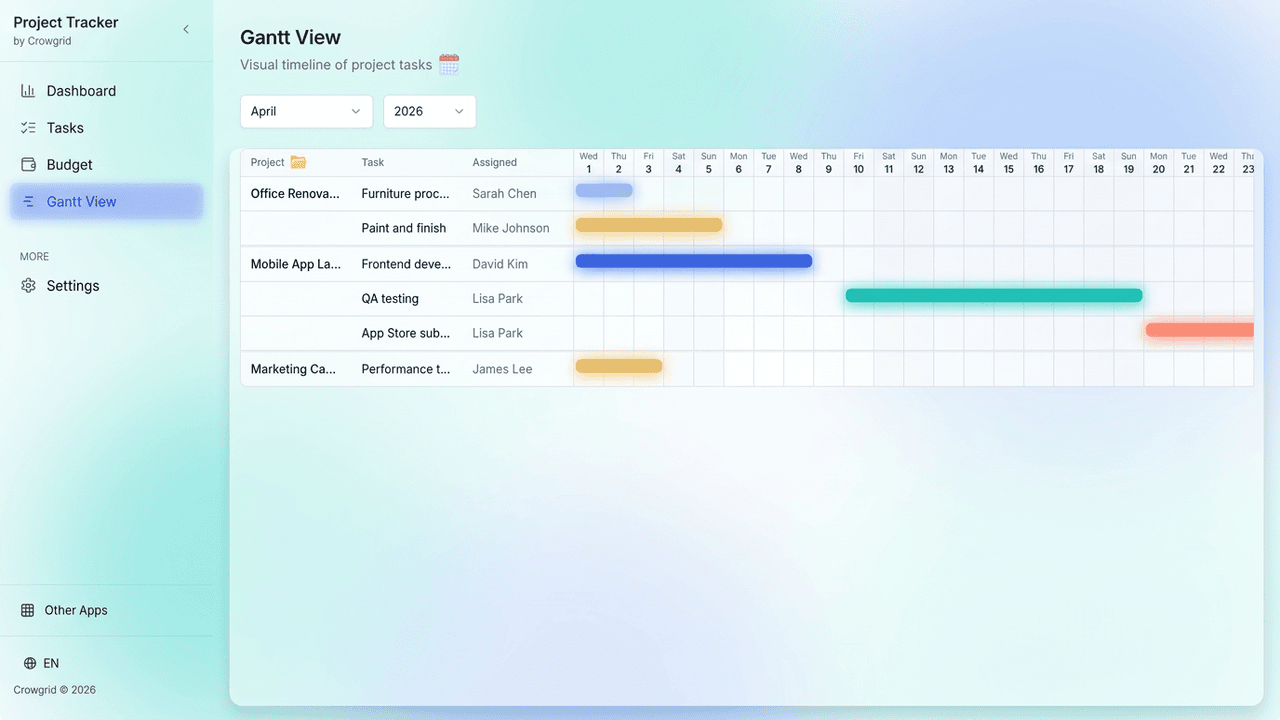Screen dimensions: 1280x720
Task: Select the Frontend development blue bar
Action: (694, 261)
